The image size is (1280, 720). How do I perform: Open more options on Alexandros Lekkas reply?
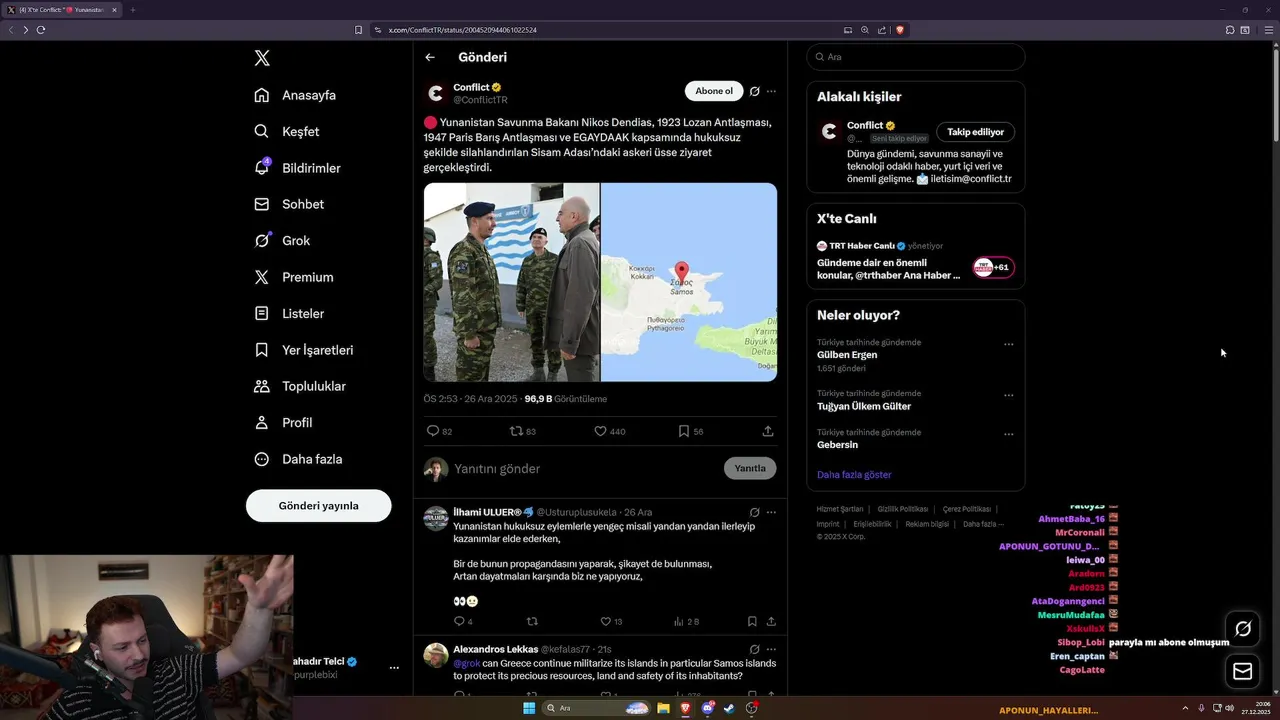point(771,649)
